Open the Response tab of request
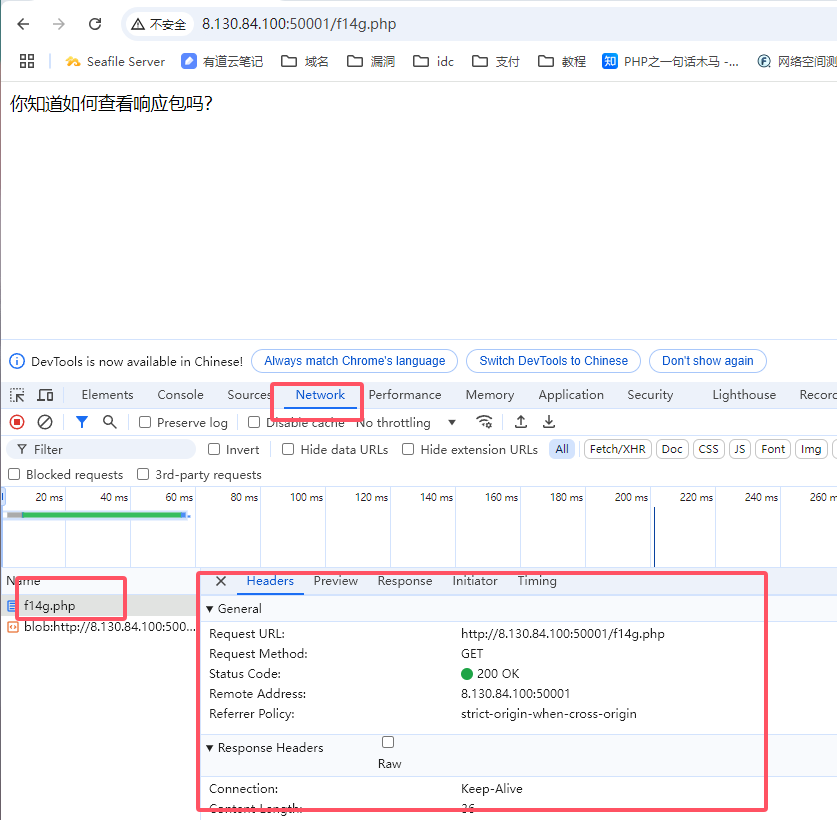The height and width of the screenshot is (820, 837). (404, 581)
